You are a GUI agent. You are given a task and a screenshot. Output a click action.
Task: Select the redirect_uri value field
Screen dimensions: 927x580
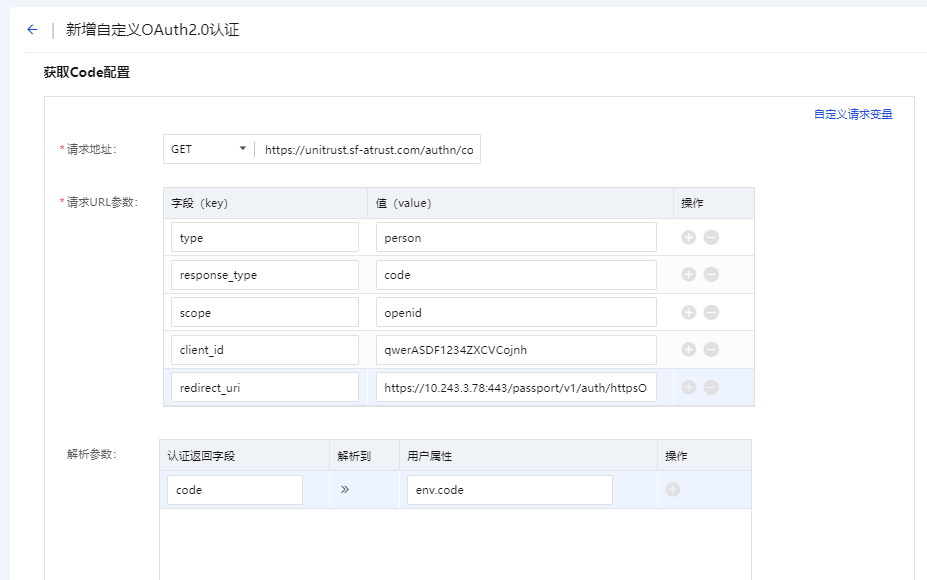coord(516,387)
